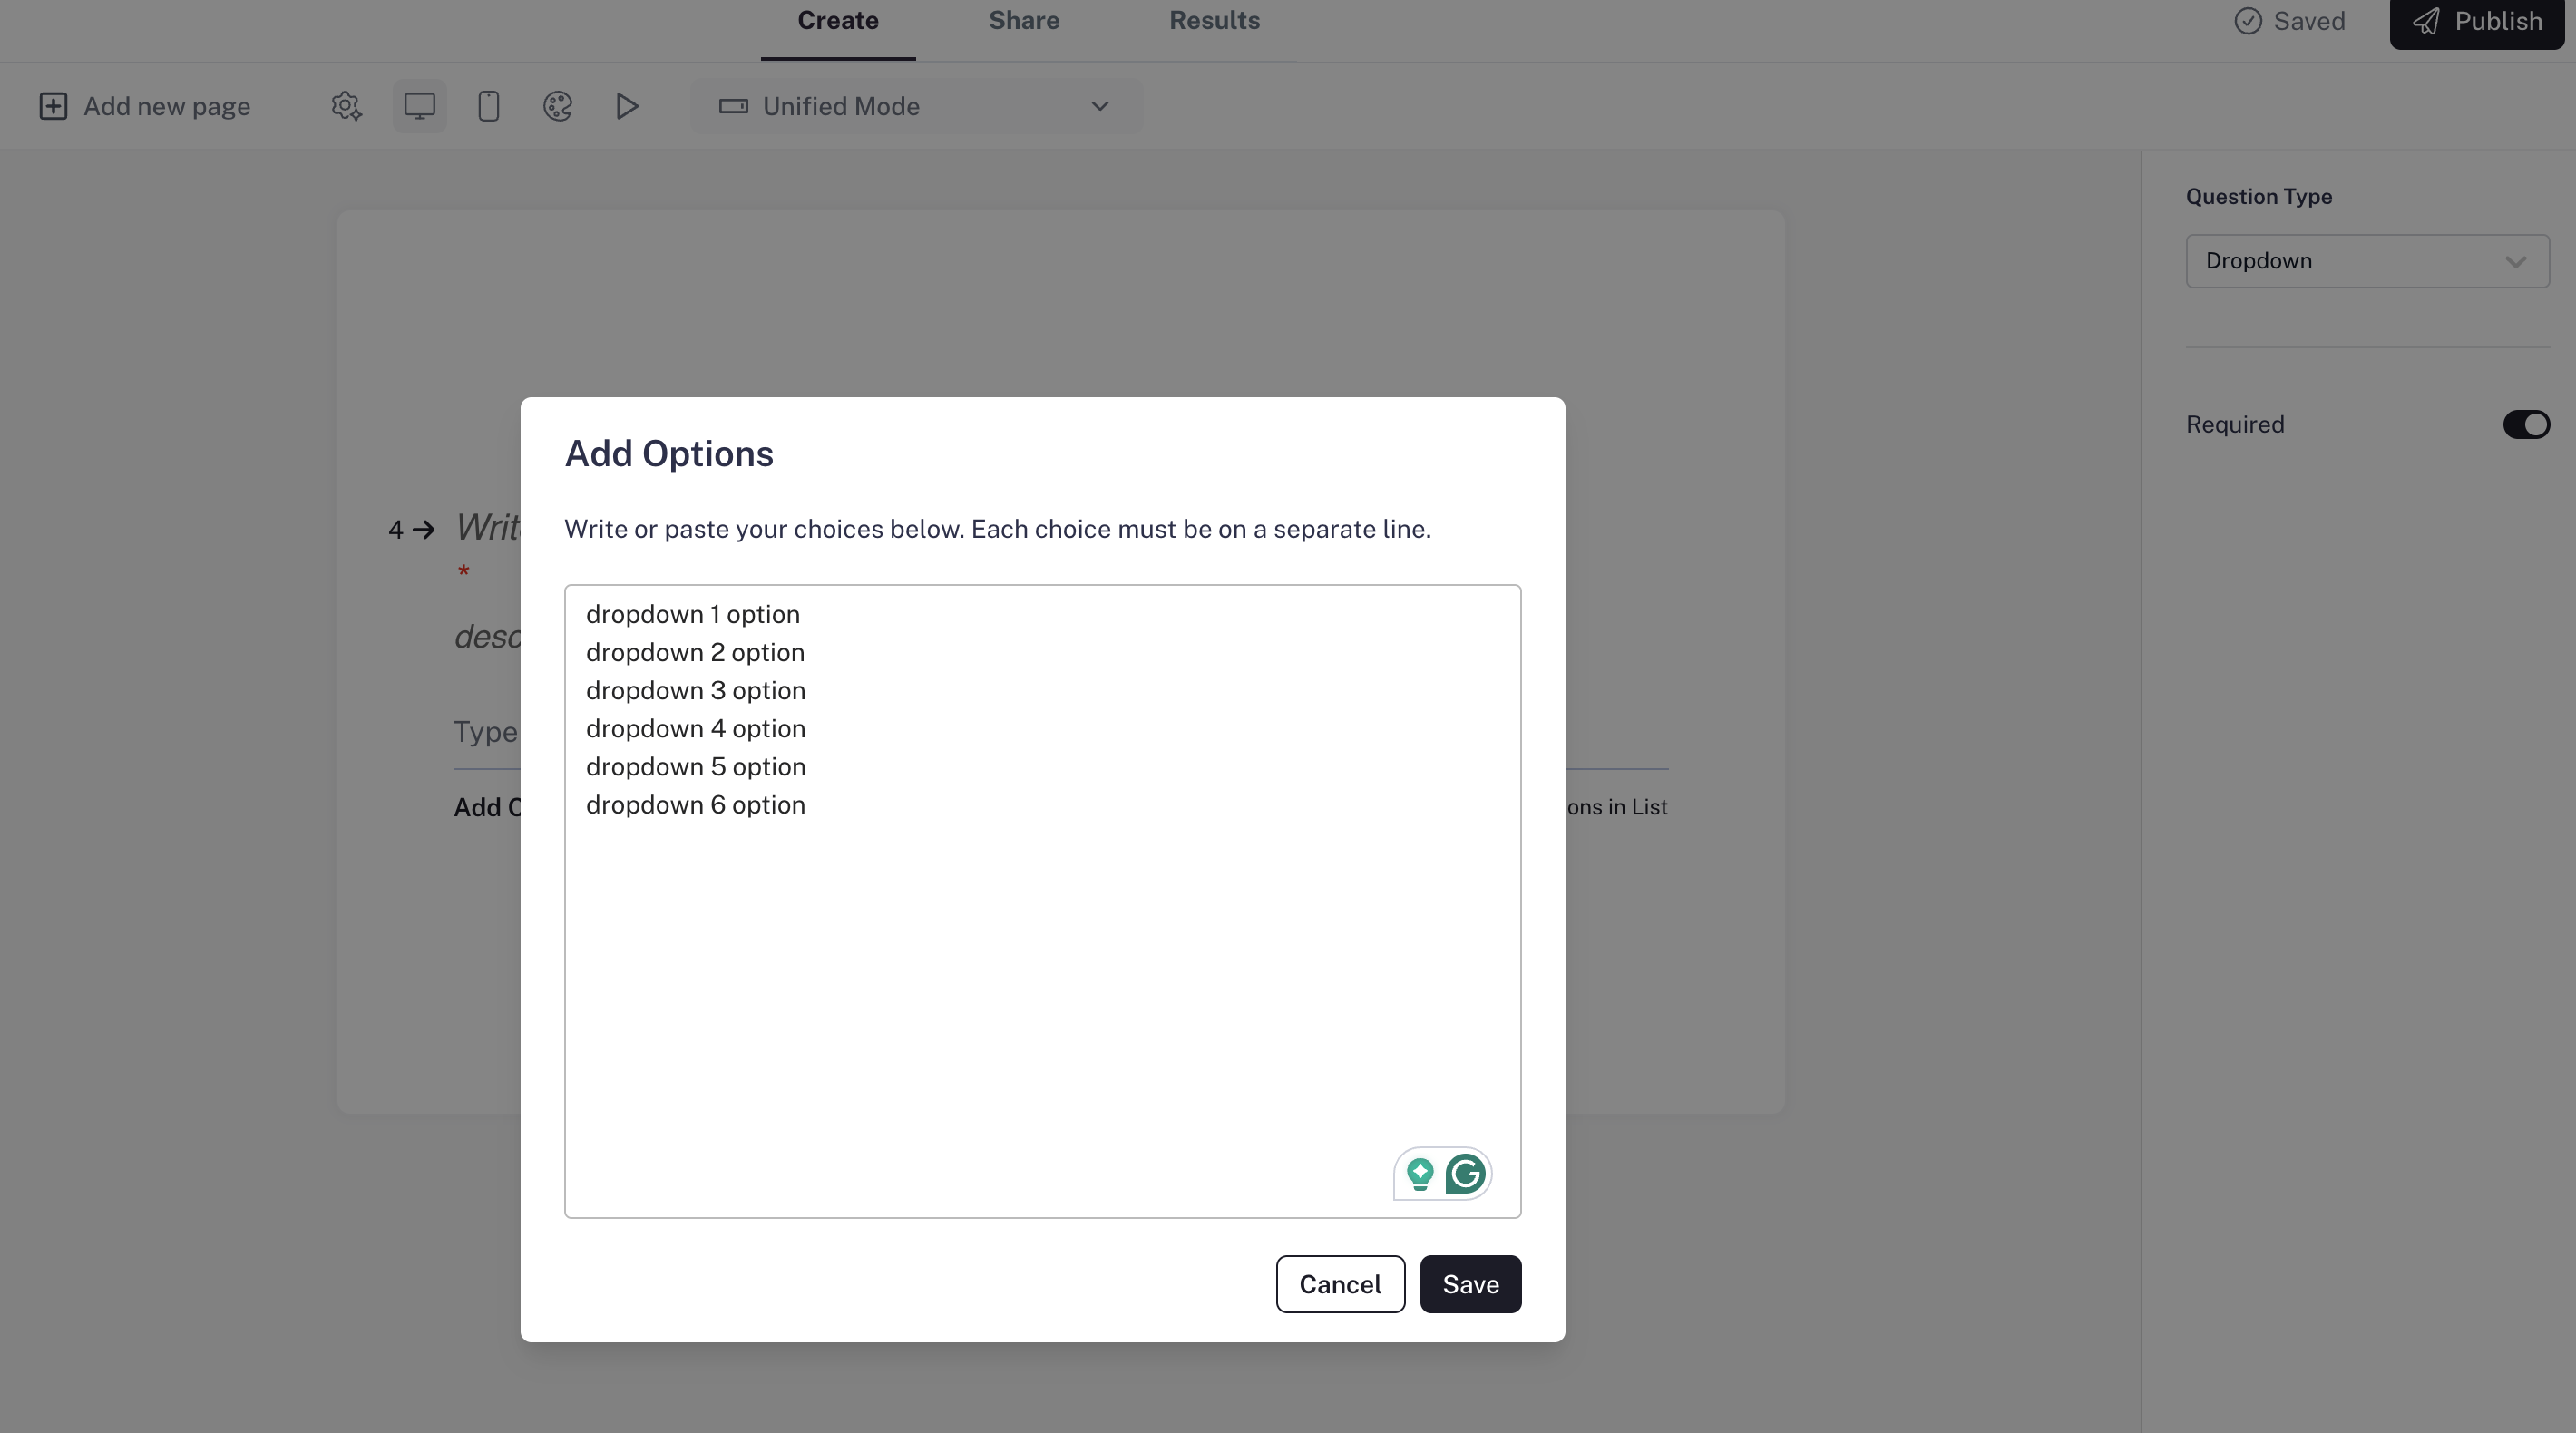This screenshot has height=1433, width=2576.
Task: Click the Unified Mode chevron arrow
Action: point(1099,106)
